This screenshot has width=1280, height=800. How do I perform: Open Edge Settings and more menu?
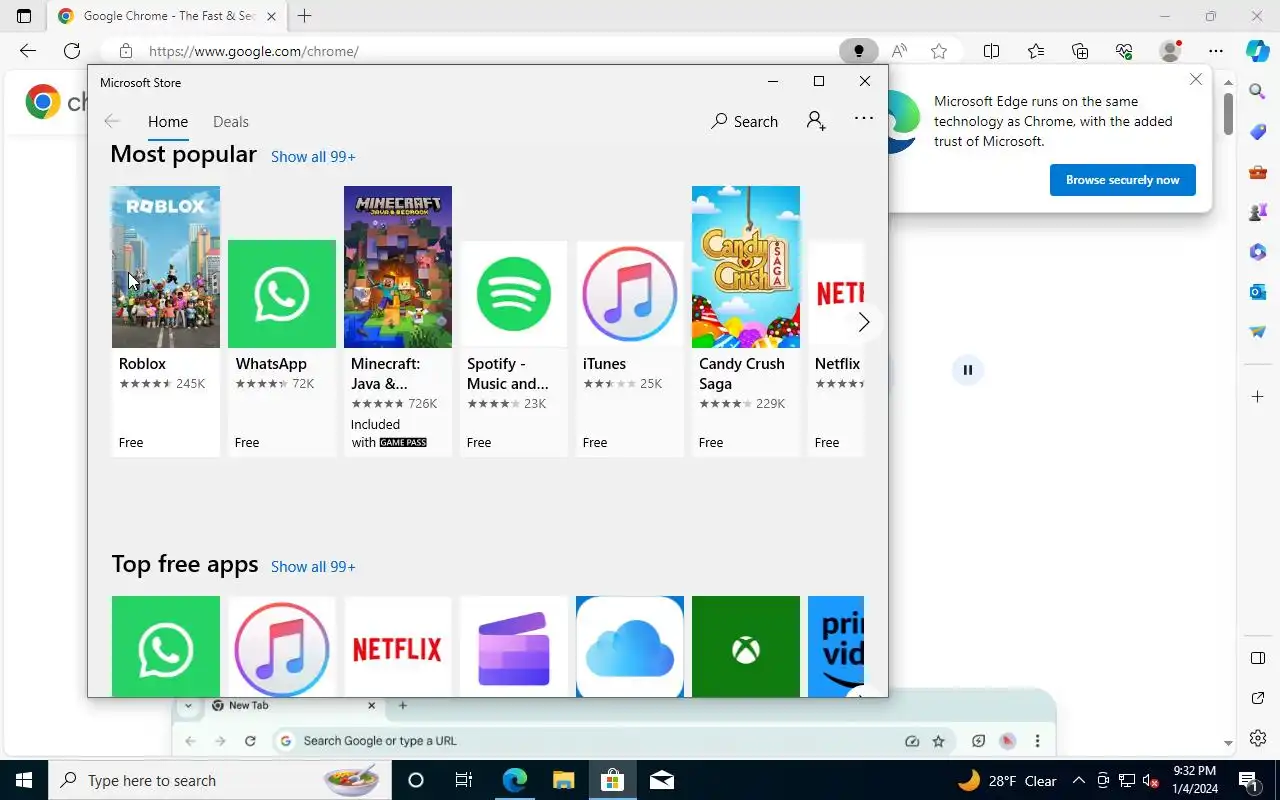pyautogui.click(x=1216, y=51)
